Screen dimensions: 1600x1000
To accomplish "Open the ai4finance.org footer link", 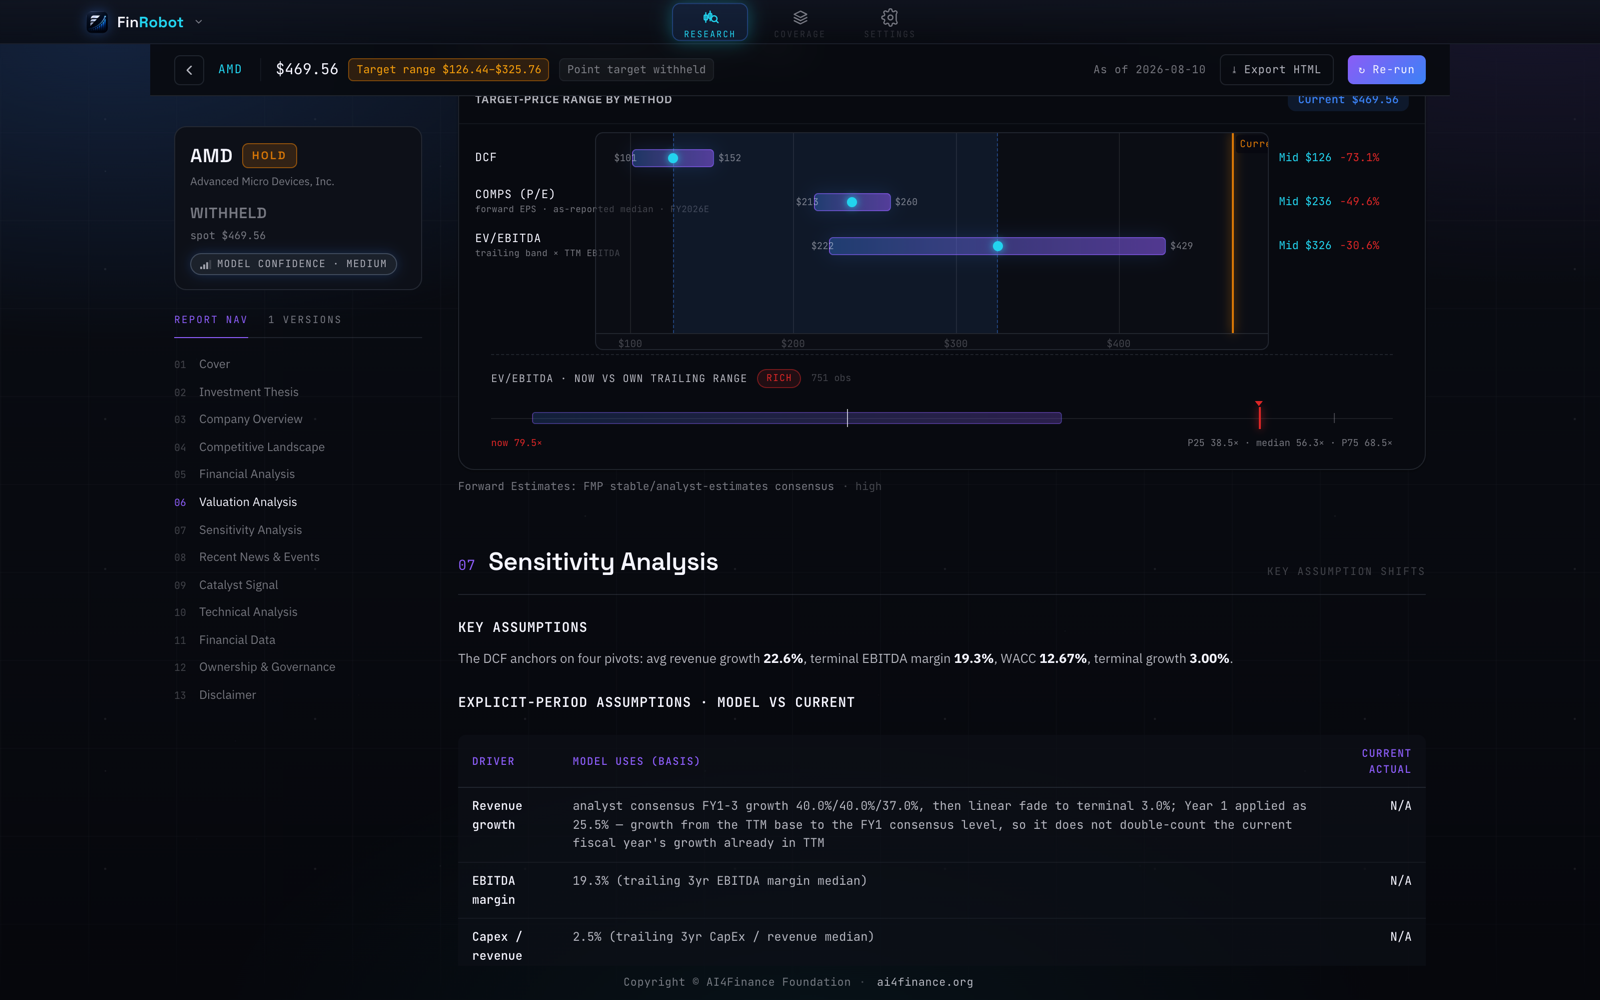I will coord(925,982).
